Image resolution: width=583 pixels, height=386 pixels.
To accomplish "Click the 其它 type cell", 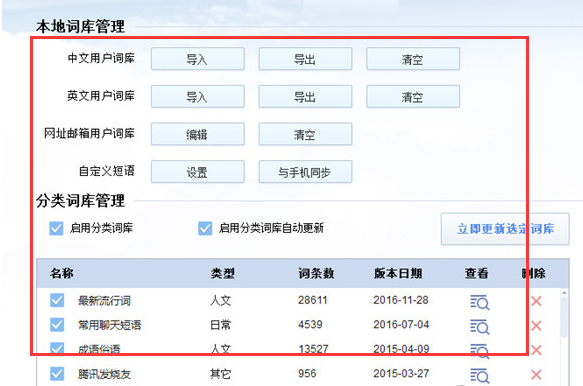I will click(x=220, y=374).
